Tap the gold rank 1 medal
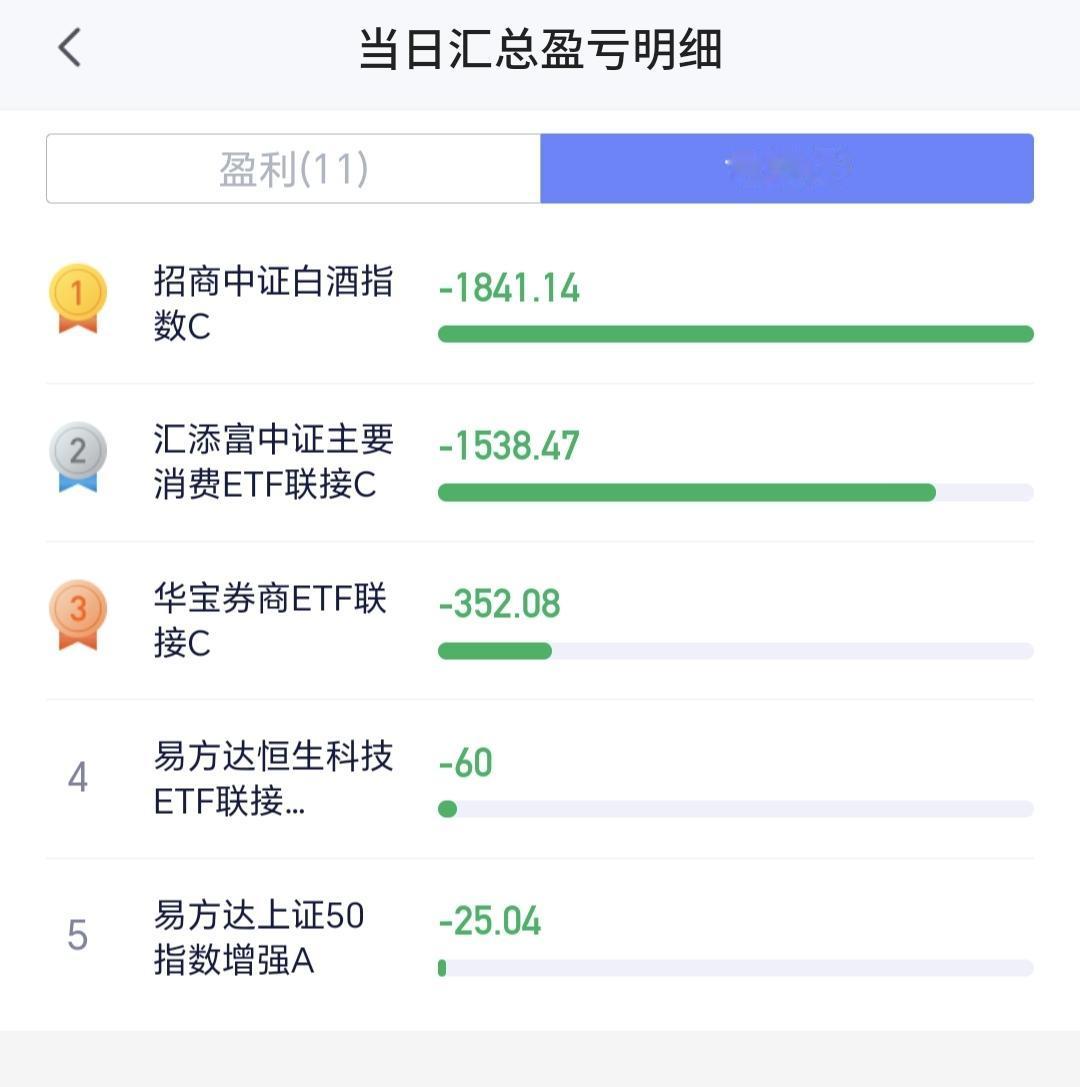The height and width of the screenshot is (1087, 1080). [78, 299]
